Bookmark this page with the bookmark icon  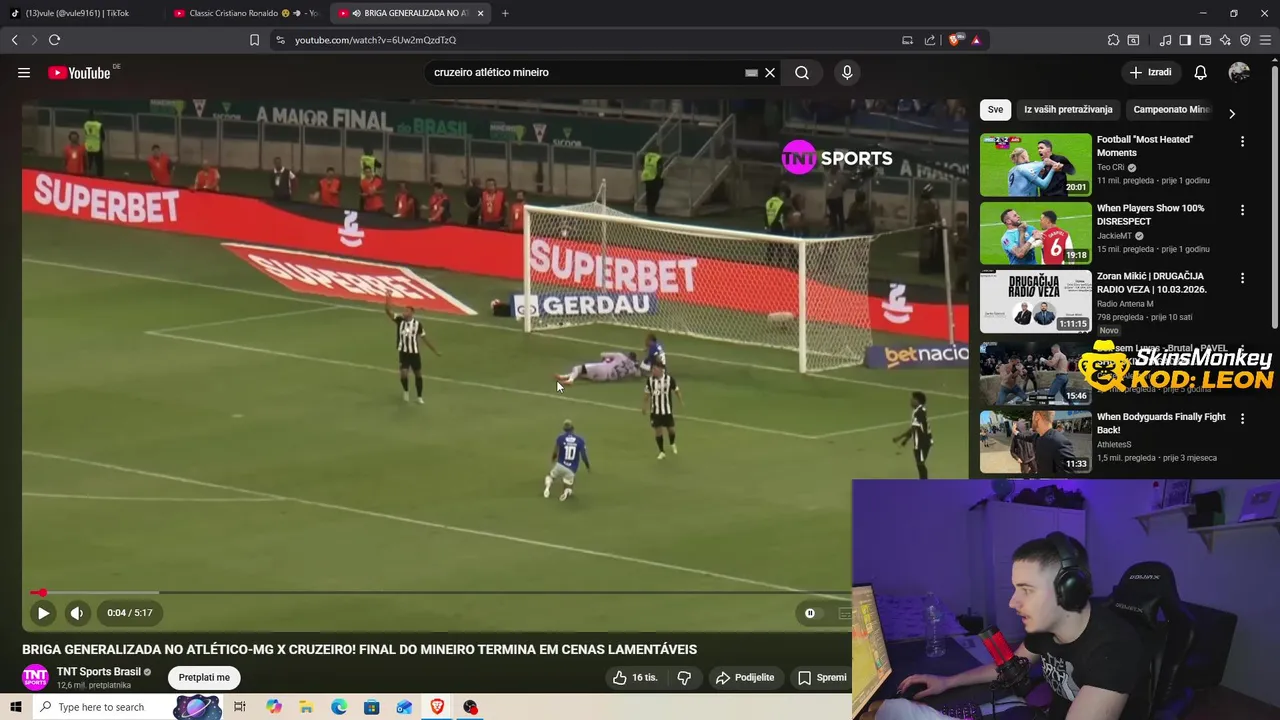(x=254, y=40)
